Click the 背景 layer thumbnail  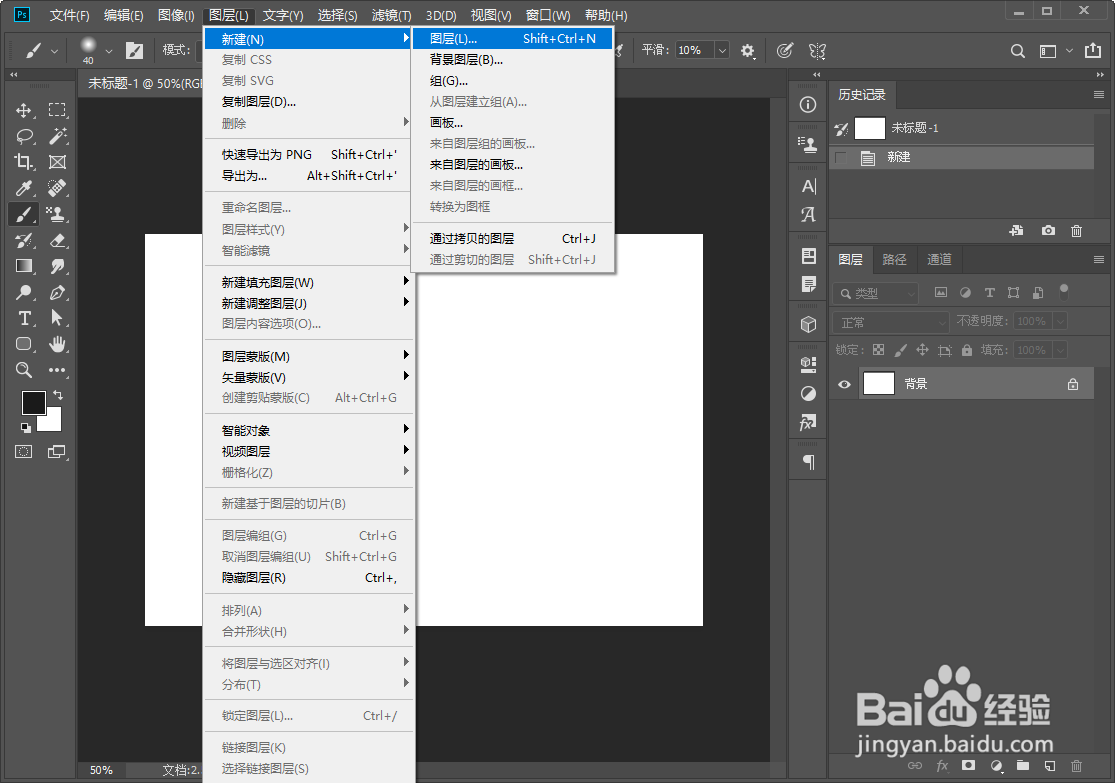(879, 384)
